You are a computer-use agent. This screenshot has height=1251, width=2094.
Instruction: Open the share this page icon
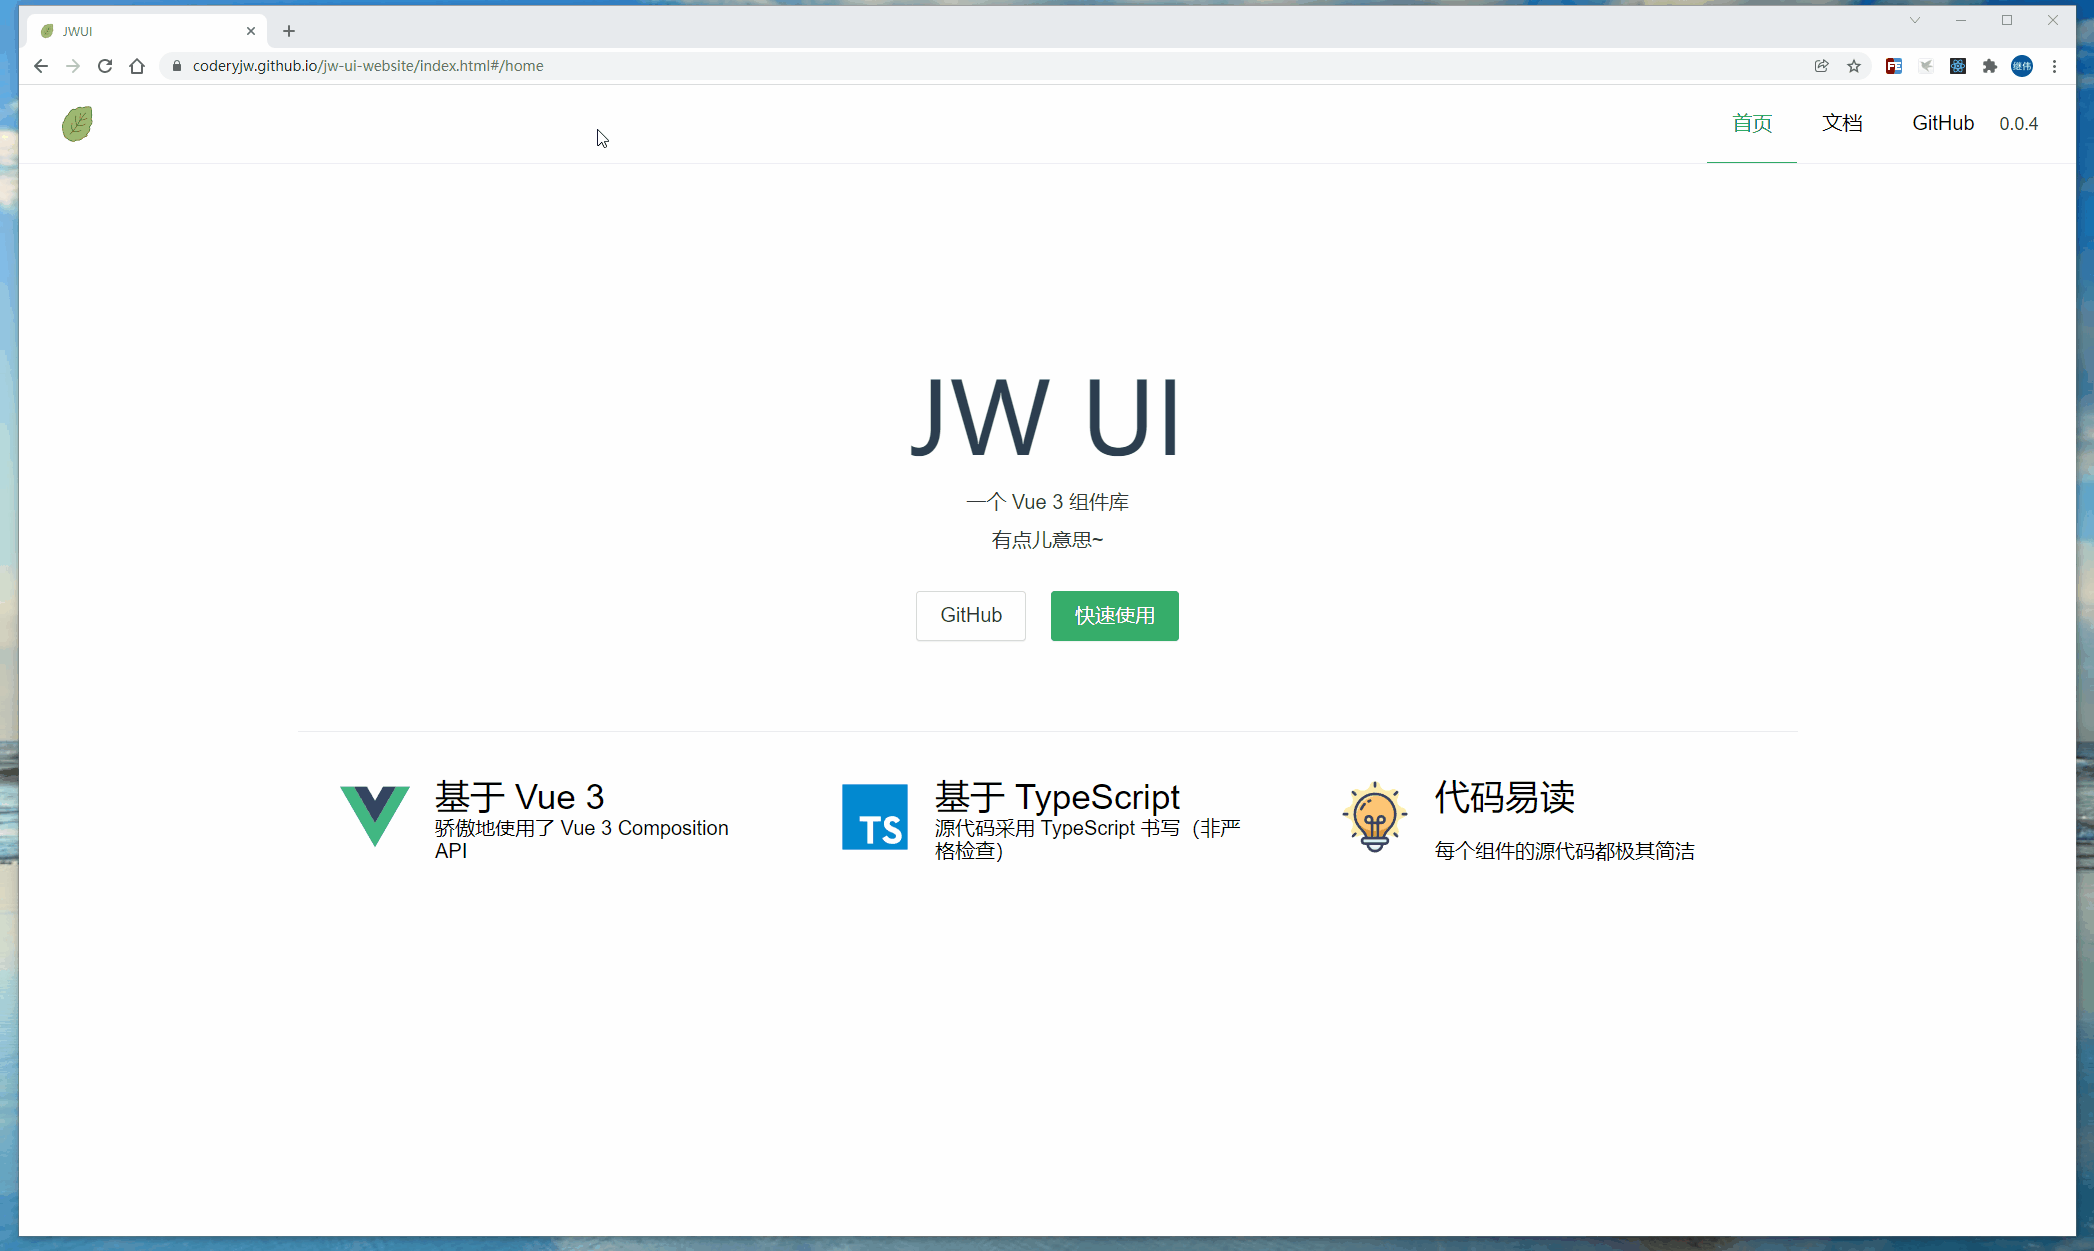(x=1822, y=66)
